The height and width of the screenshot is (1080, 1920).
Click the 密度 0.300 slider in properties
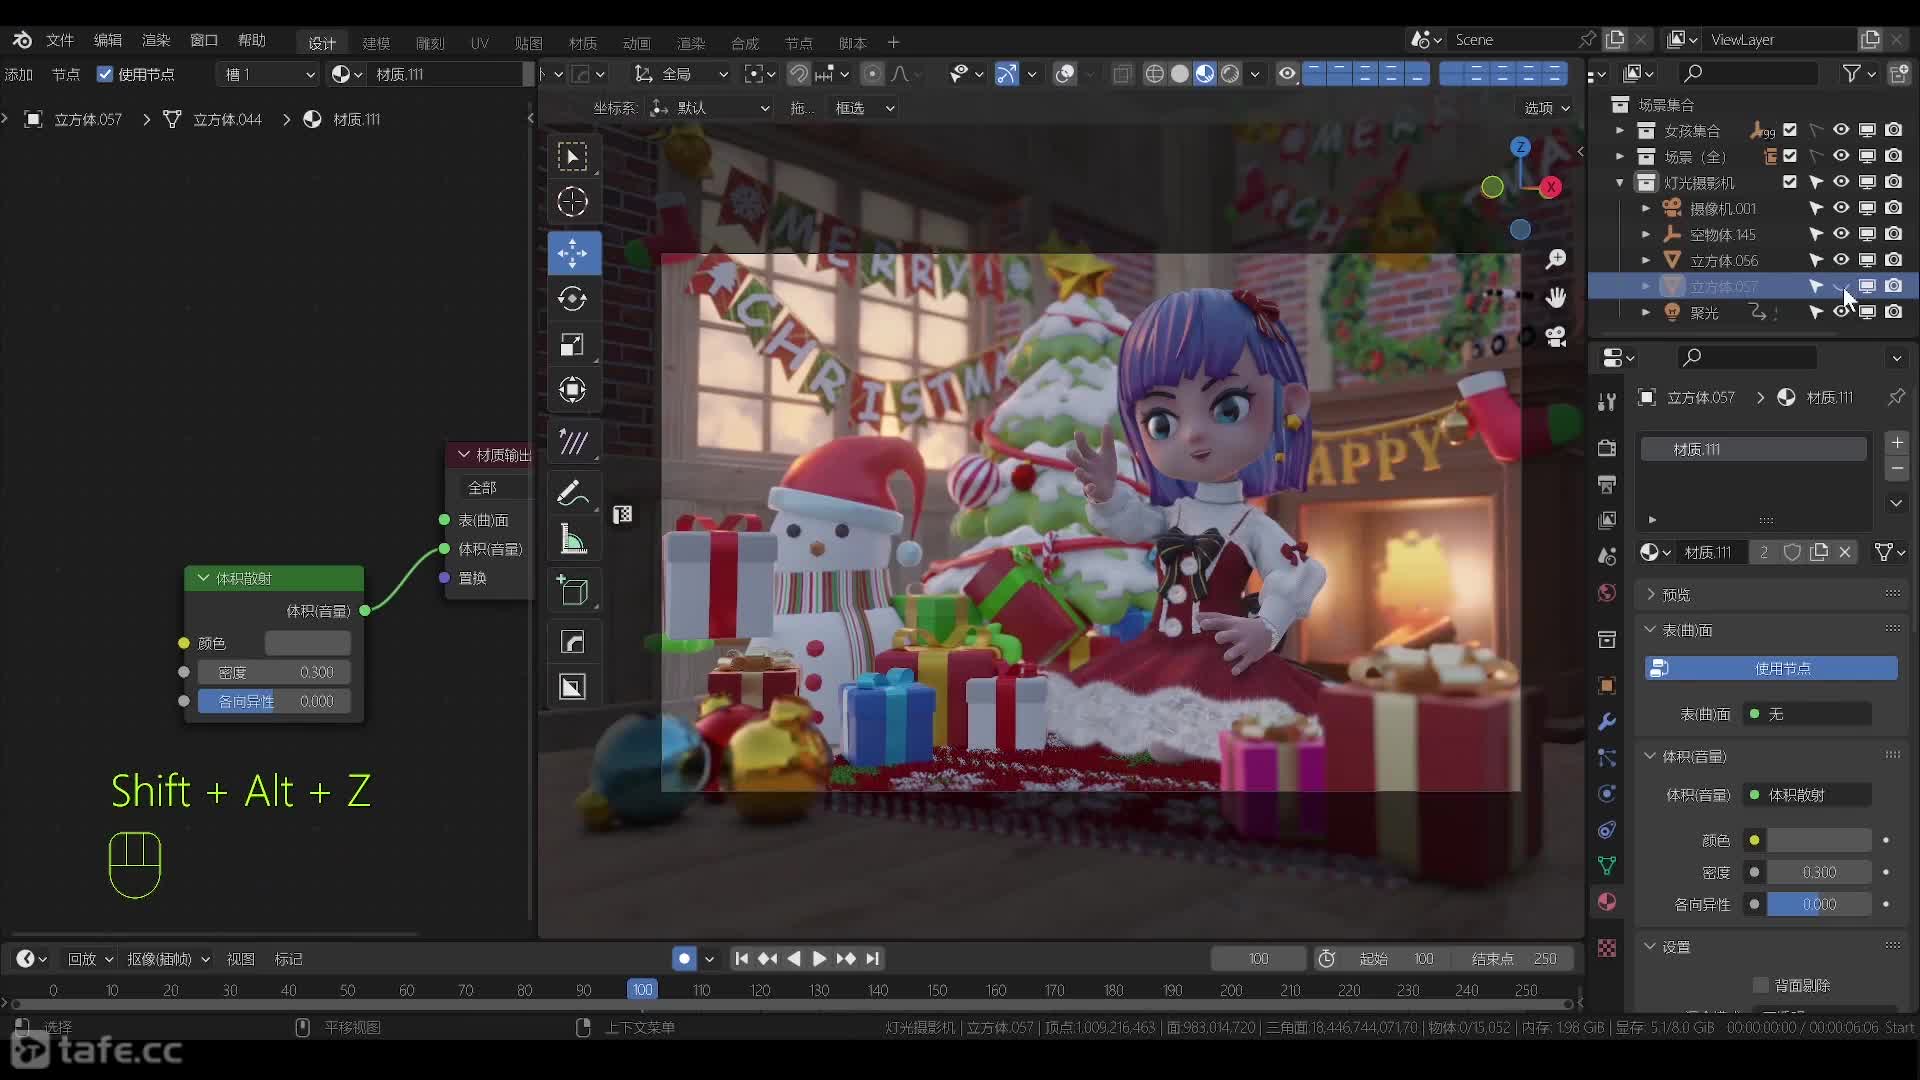point(1819,872)
